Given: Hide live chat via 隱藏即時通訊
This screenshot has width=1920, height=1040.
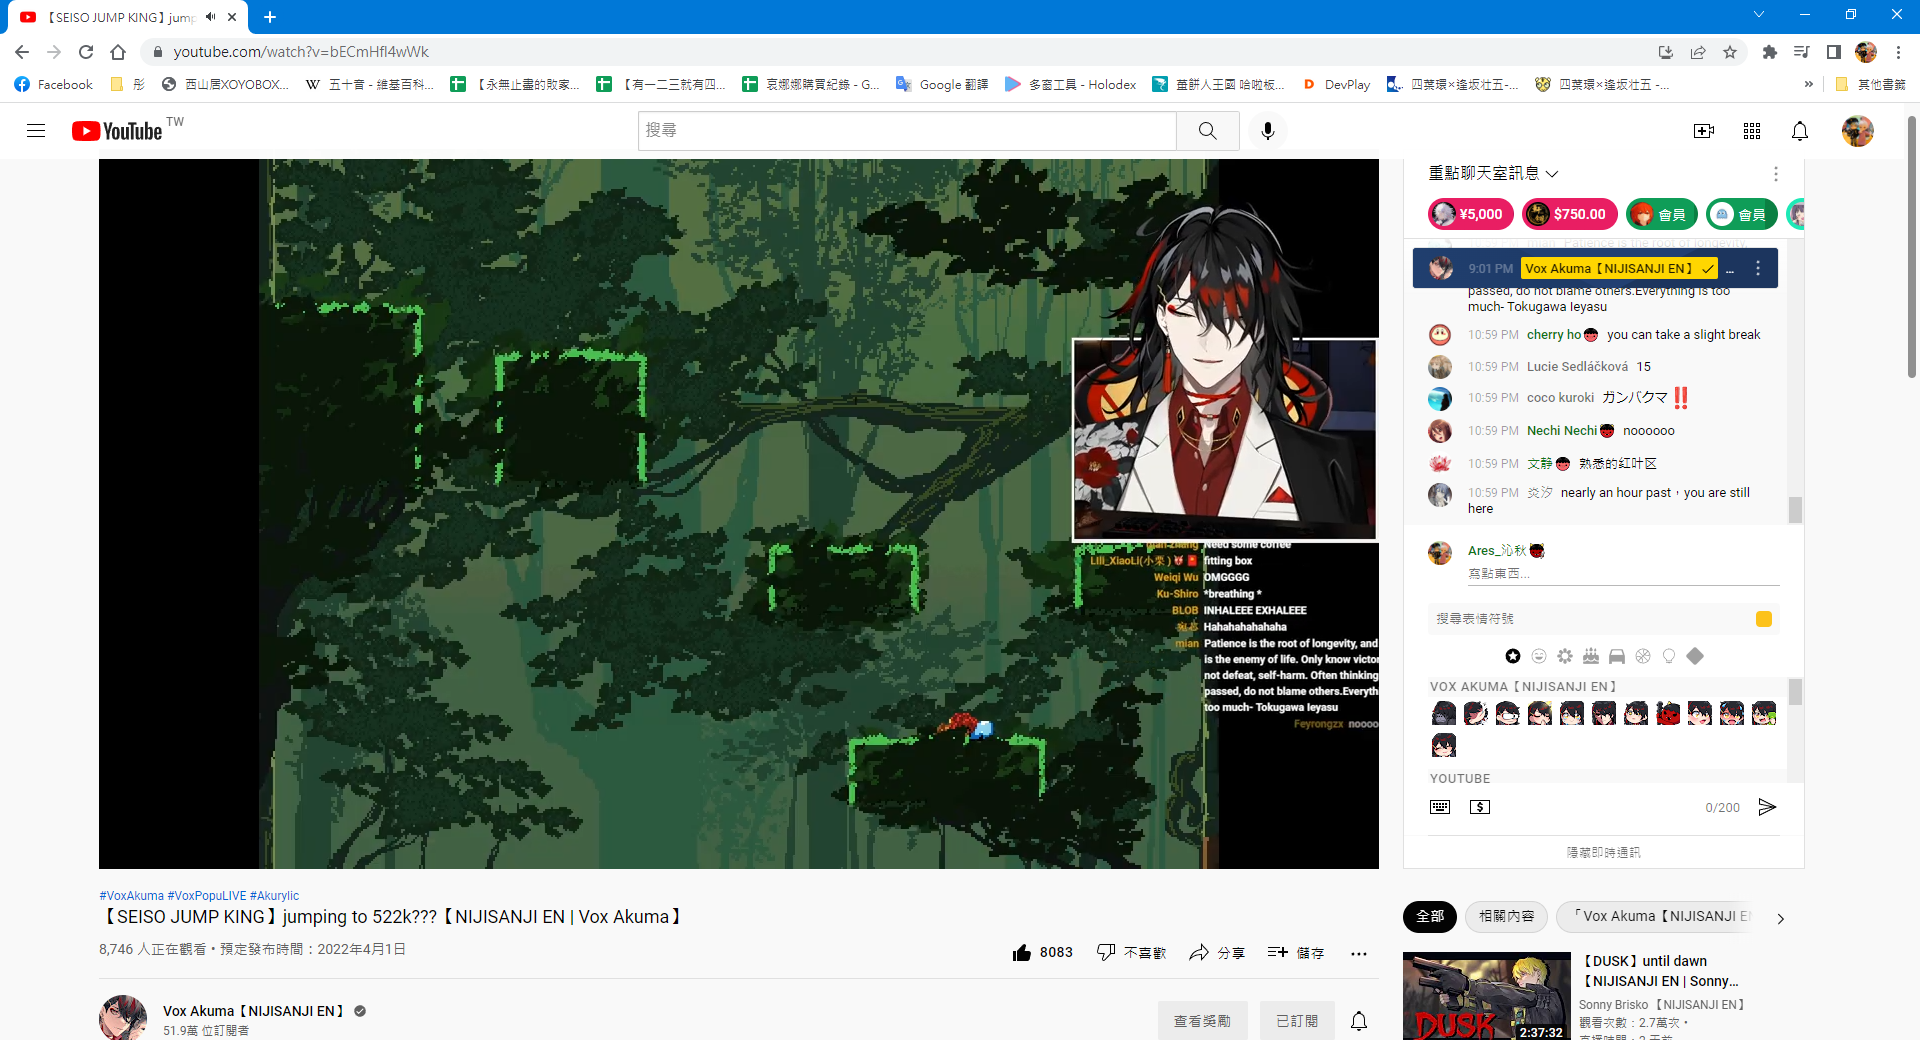Looking at the screenshot, I should click(1604, 852).
